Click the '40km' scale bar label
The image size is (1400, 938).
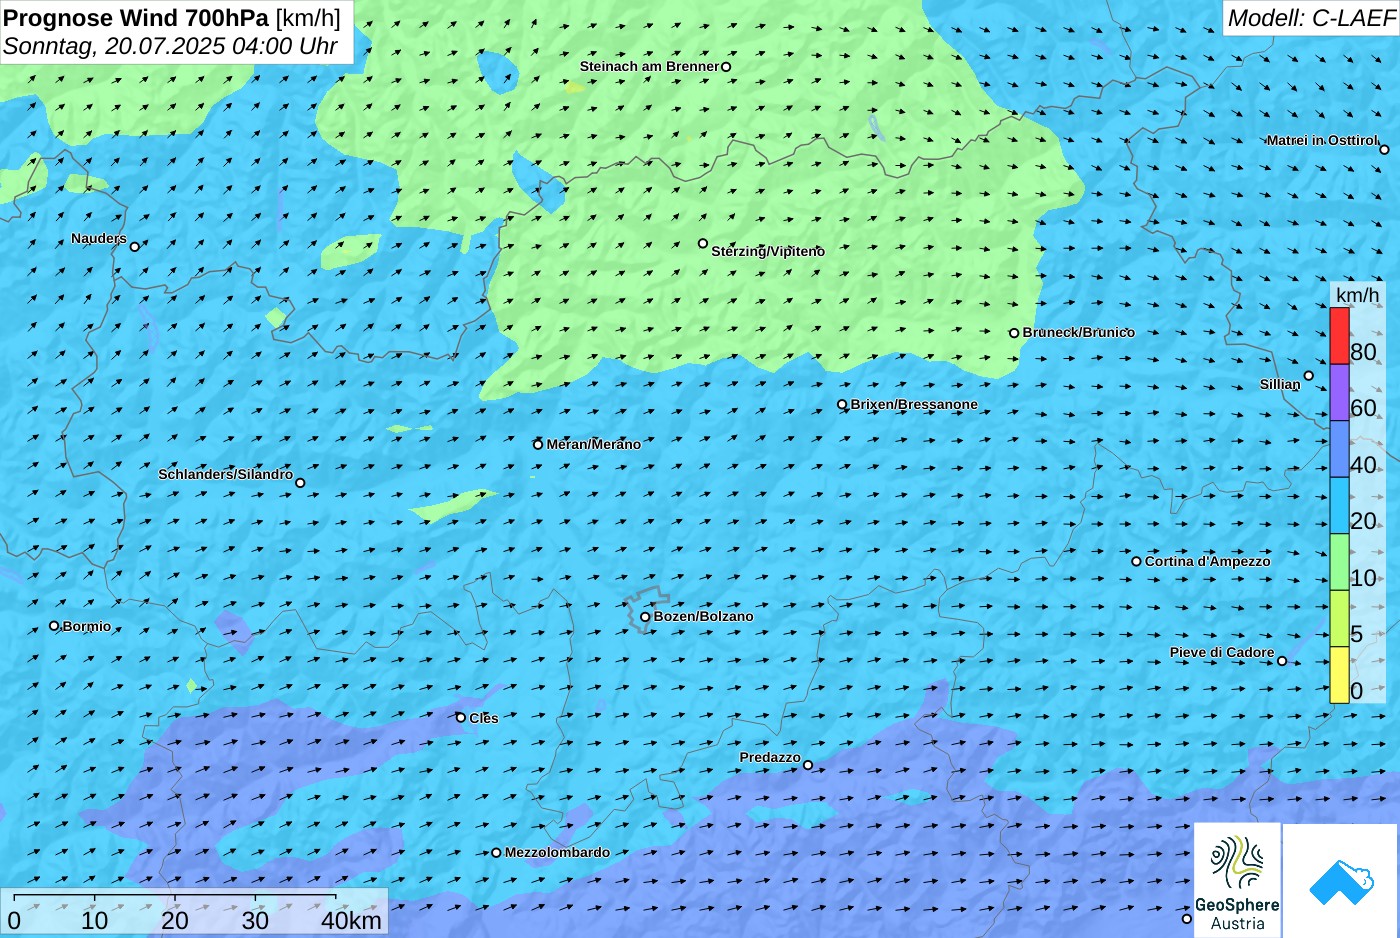pyautogui.click(x=351, y=921)
